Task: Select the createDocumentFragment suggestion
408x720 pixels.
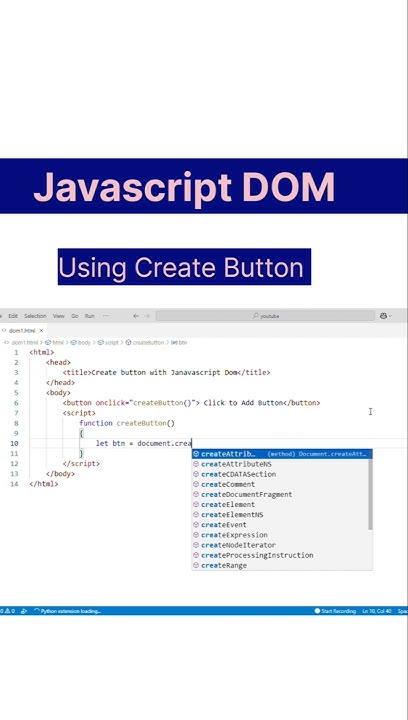Action: point(280,495)
